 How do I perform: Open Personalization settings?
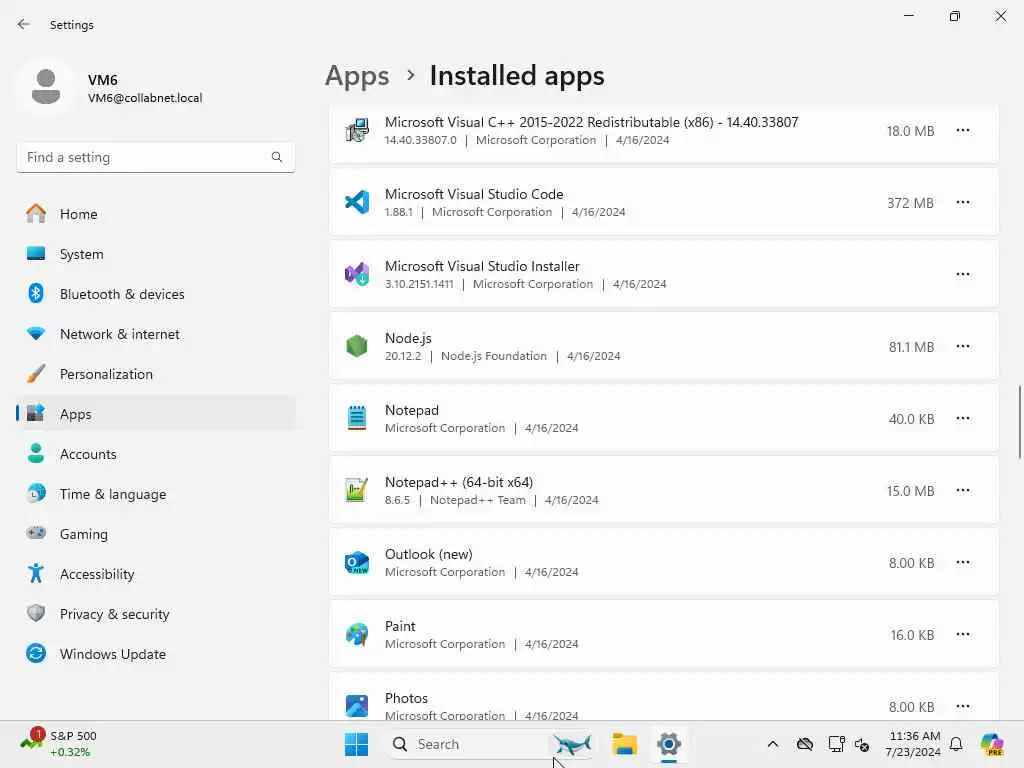(155, 374)
